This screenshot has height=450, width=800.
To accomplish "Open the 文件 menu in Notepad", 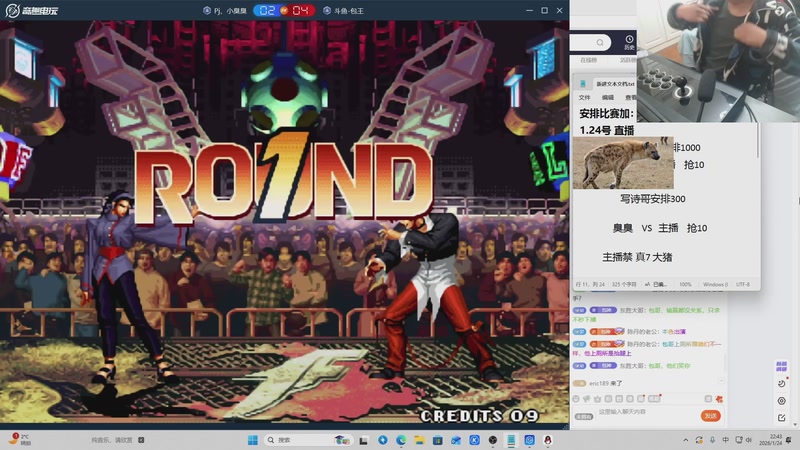I will coord(584,97).
